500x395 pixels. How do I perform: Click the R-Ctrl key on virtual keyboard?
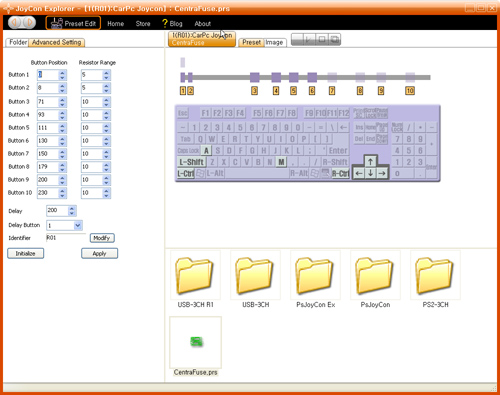click(x=340, y=174)
